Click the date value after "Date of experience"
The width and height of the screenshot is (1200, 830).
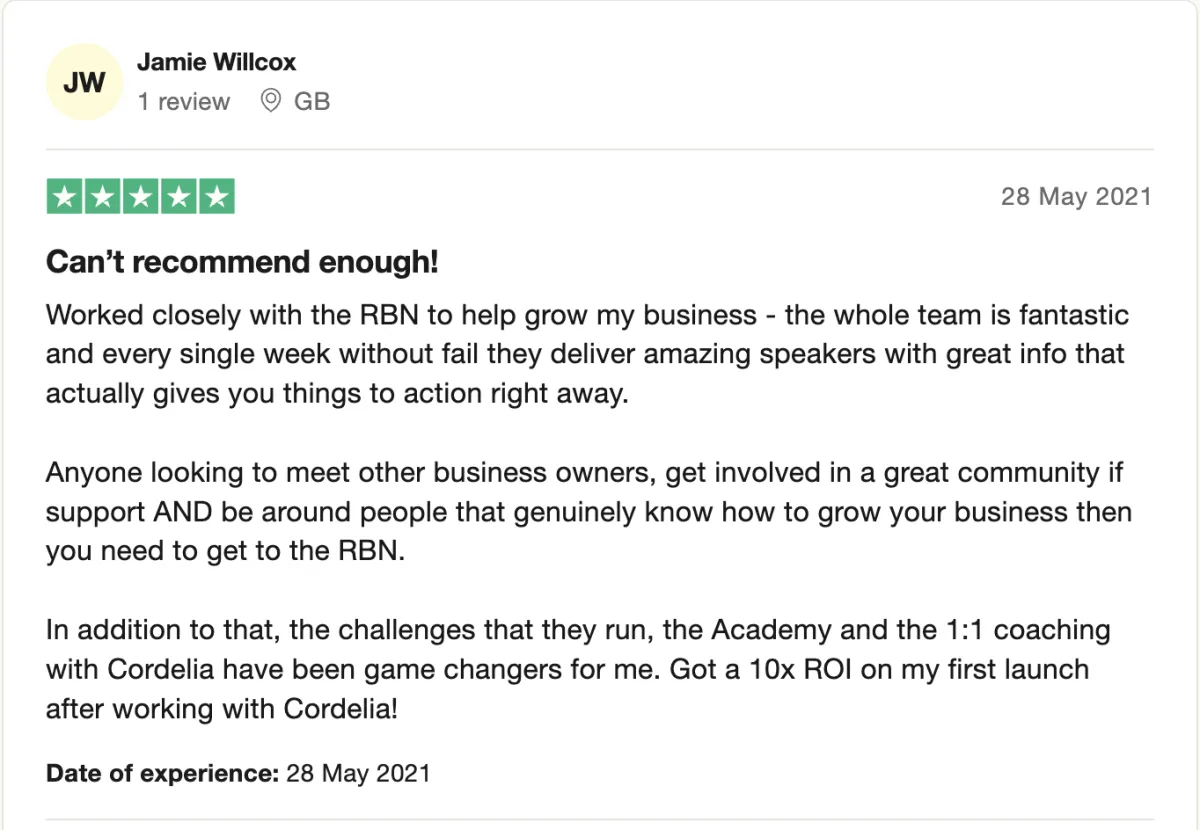click(358, 773)
